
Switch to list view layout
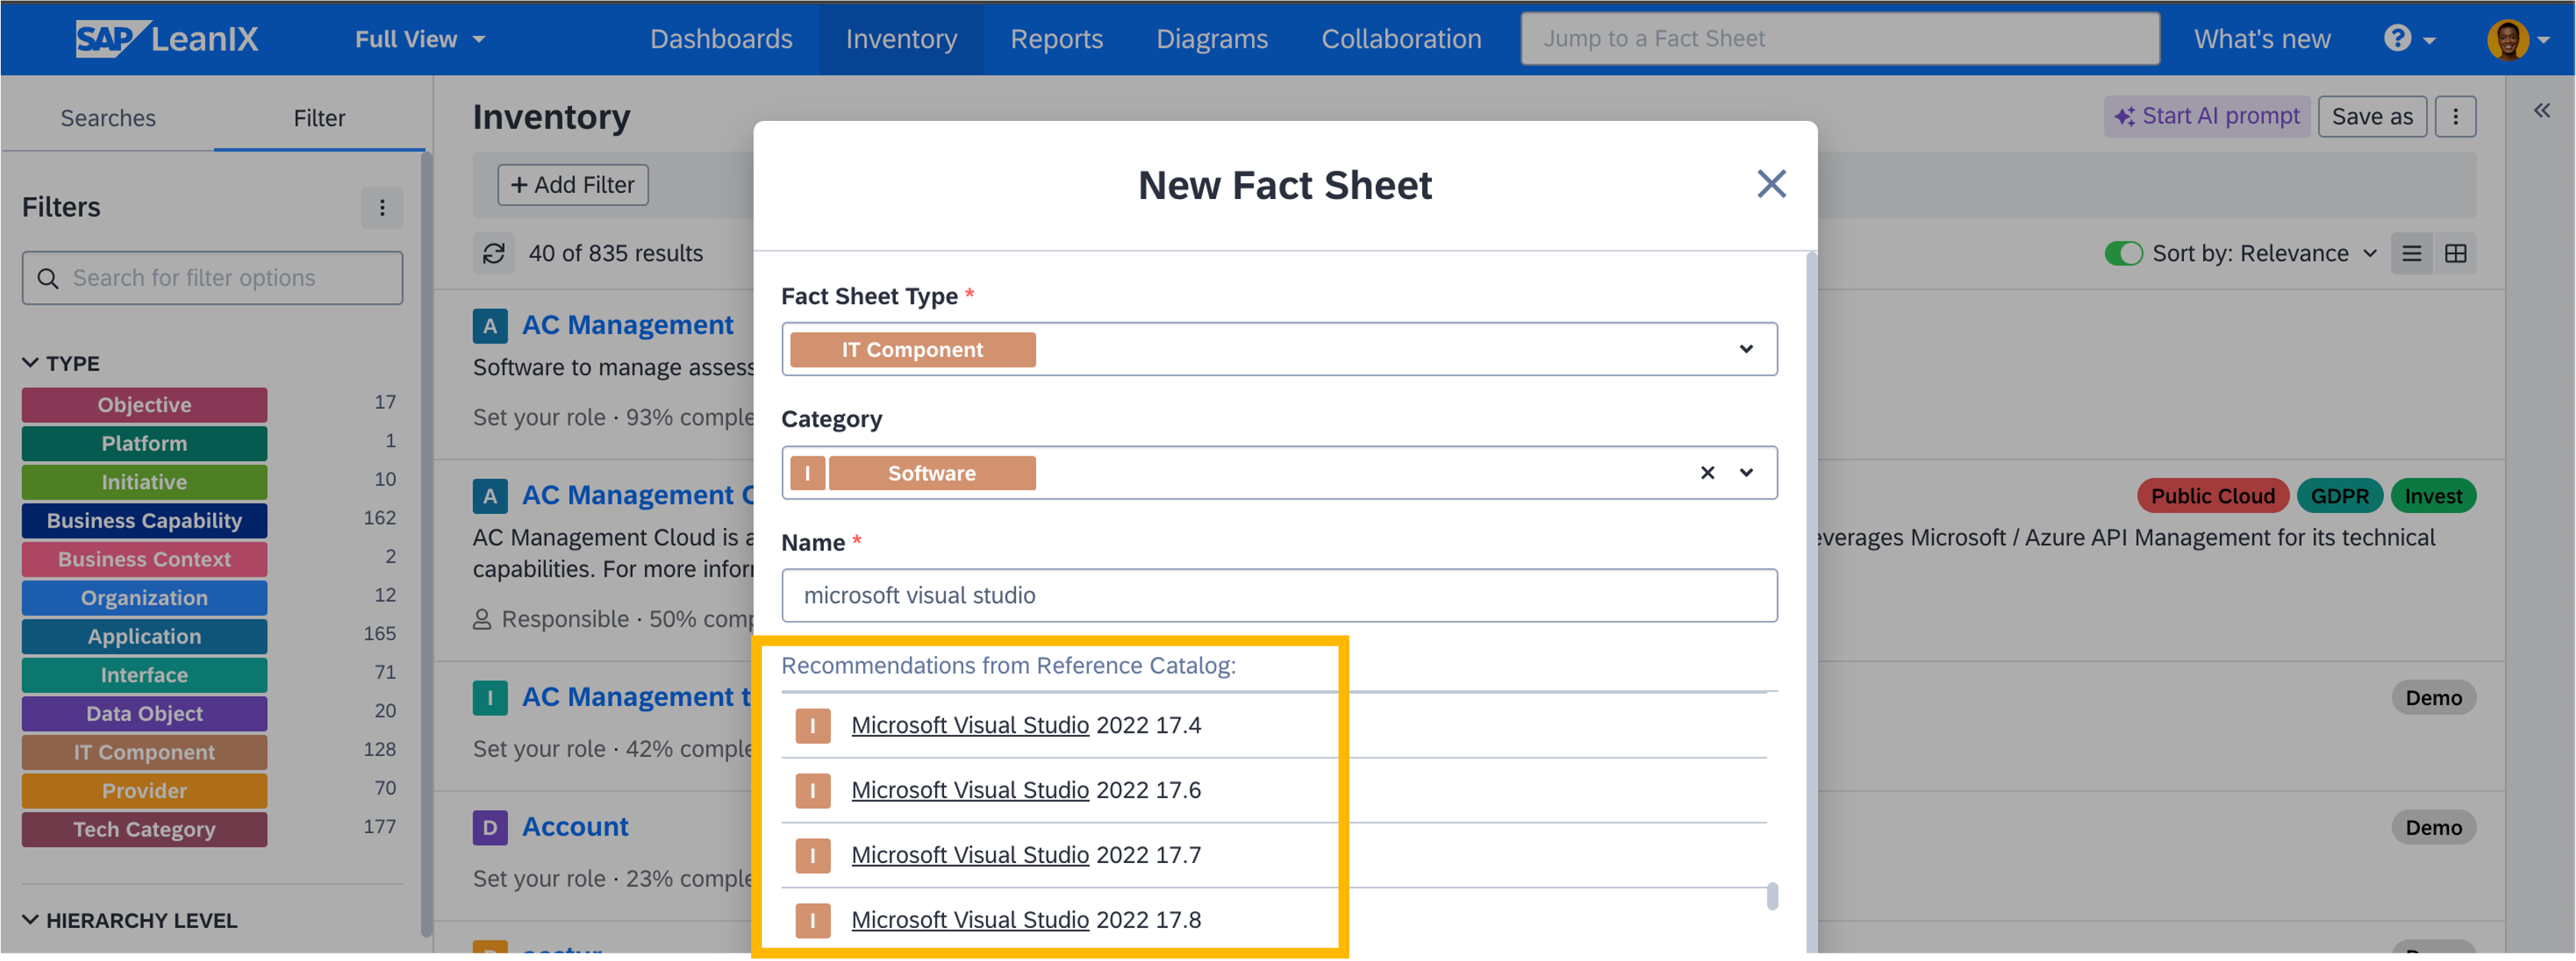click(x=2411, y=253)
